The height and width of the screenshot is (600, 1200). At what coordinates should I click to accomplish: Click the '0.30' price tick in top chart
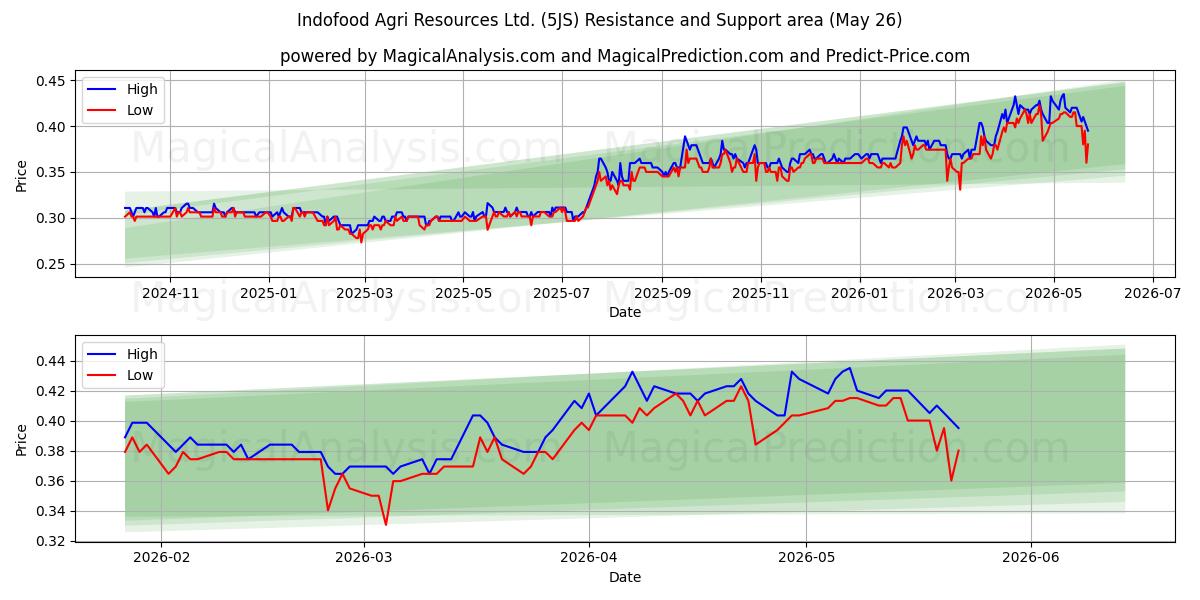pyautogui.click(x=52, y=218)
